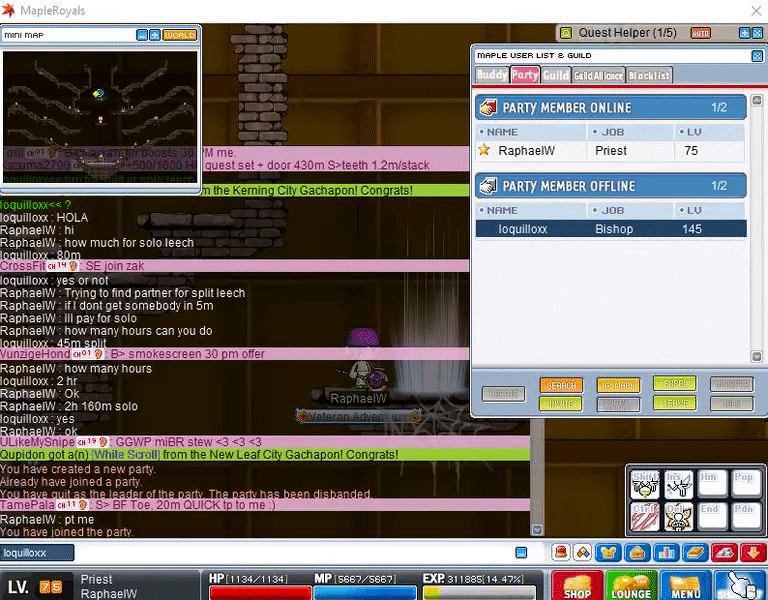Screen dimensions: 768x600
Task: Click the empty Pdn quick slot
Action: 745,517
